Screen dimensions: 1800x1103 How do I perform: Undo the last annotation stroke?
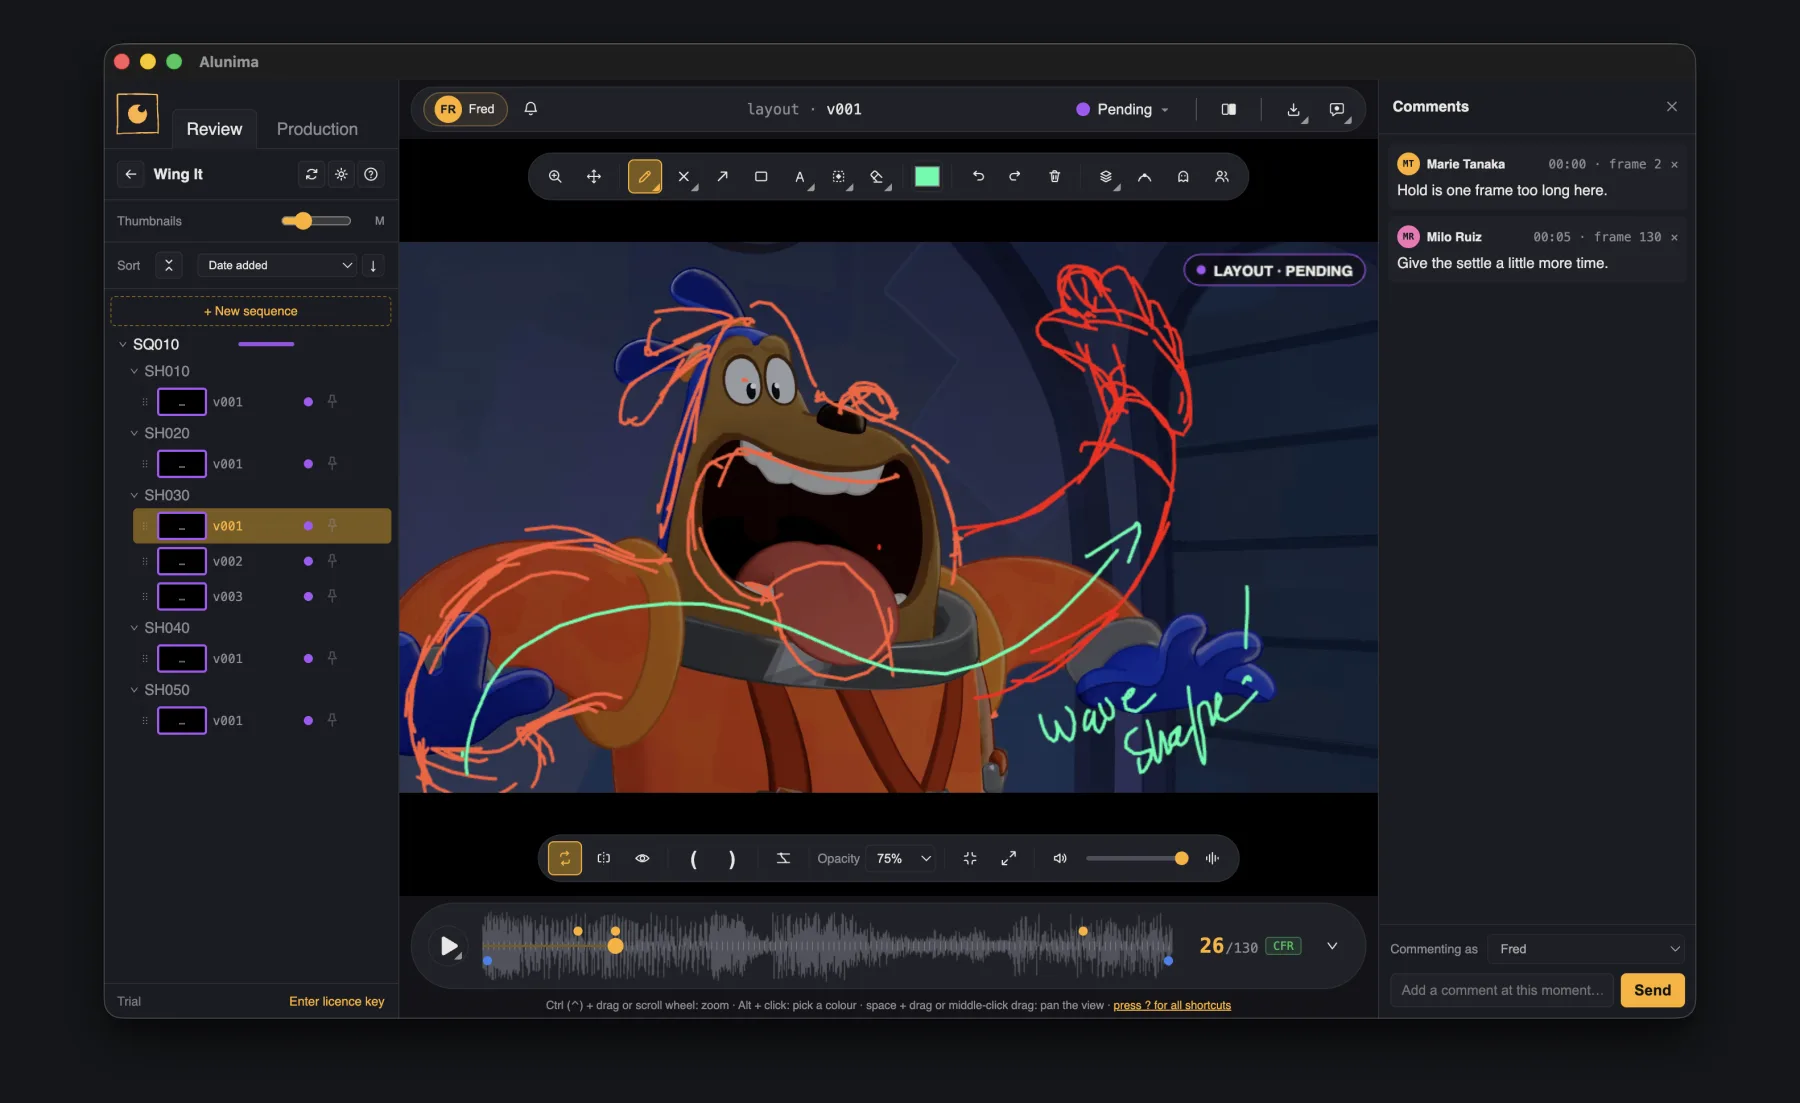[x=978, y=176]
